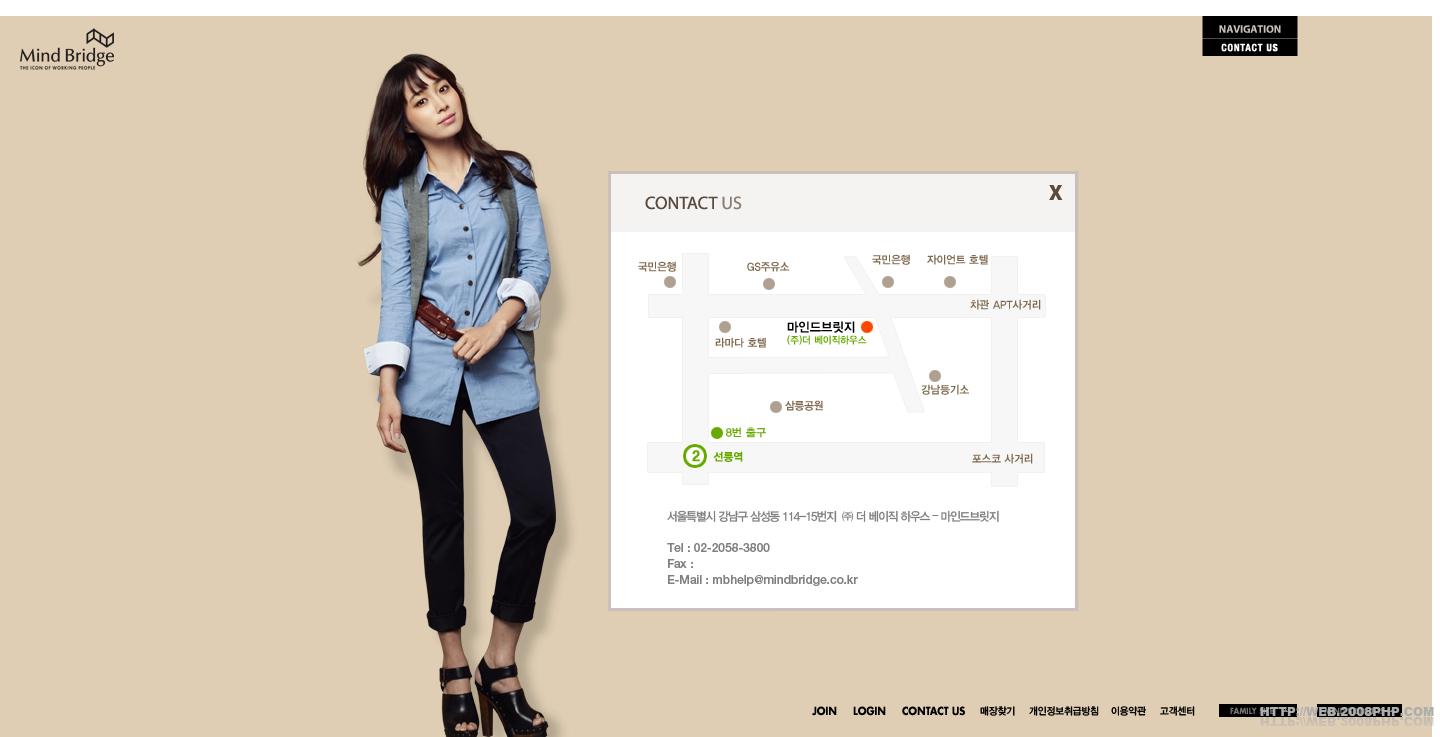Click the green line 2 subway icon
Screen dimensions: 1440x737
[695, 456]
